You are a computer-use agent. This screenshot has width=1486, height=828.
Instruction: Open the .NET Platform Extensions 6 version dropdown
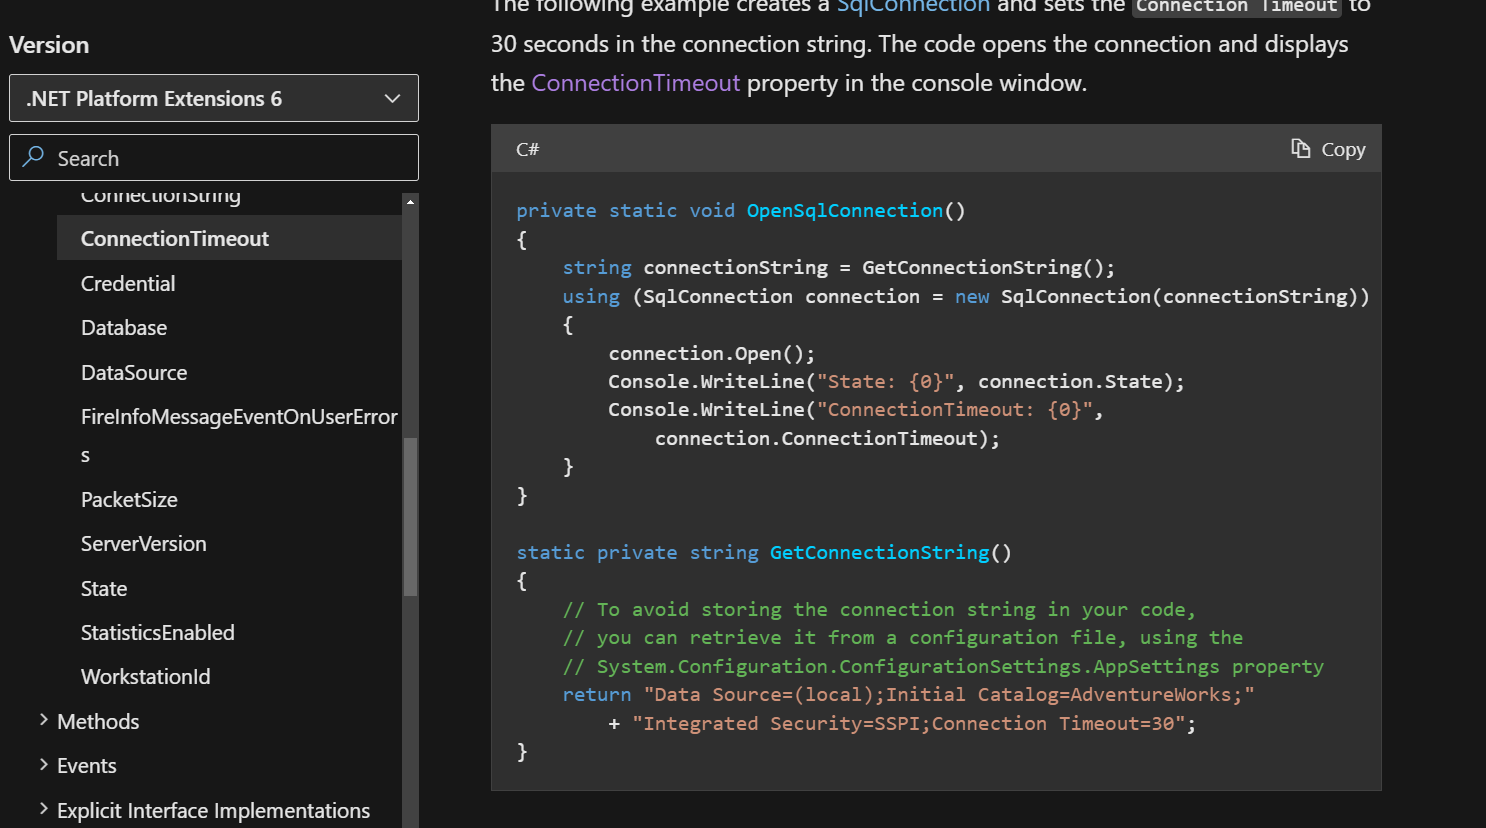tap(213, 98)
